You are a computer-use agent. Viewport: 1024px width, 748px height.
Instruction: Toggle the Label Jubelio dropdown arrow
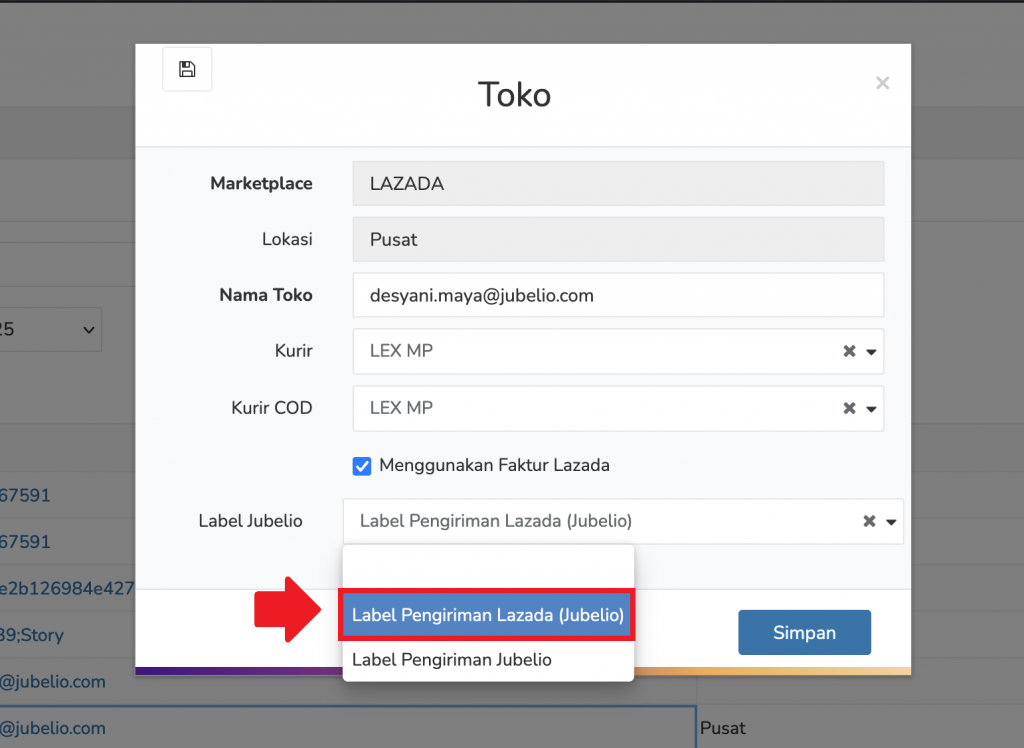click(891, 522)
